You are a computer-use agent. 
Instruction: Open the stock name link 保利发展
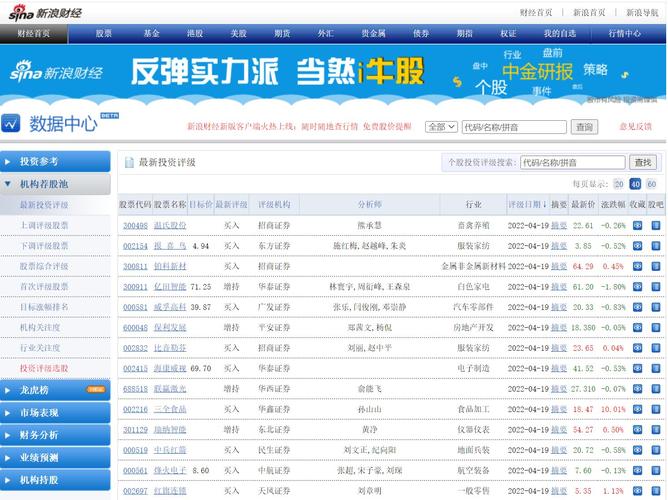(x=170, y=328)
